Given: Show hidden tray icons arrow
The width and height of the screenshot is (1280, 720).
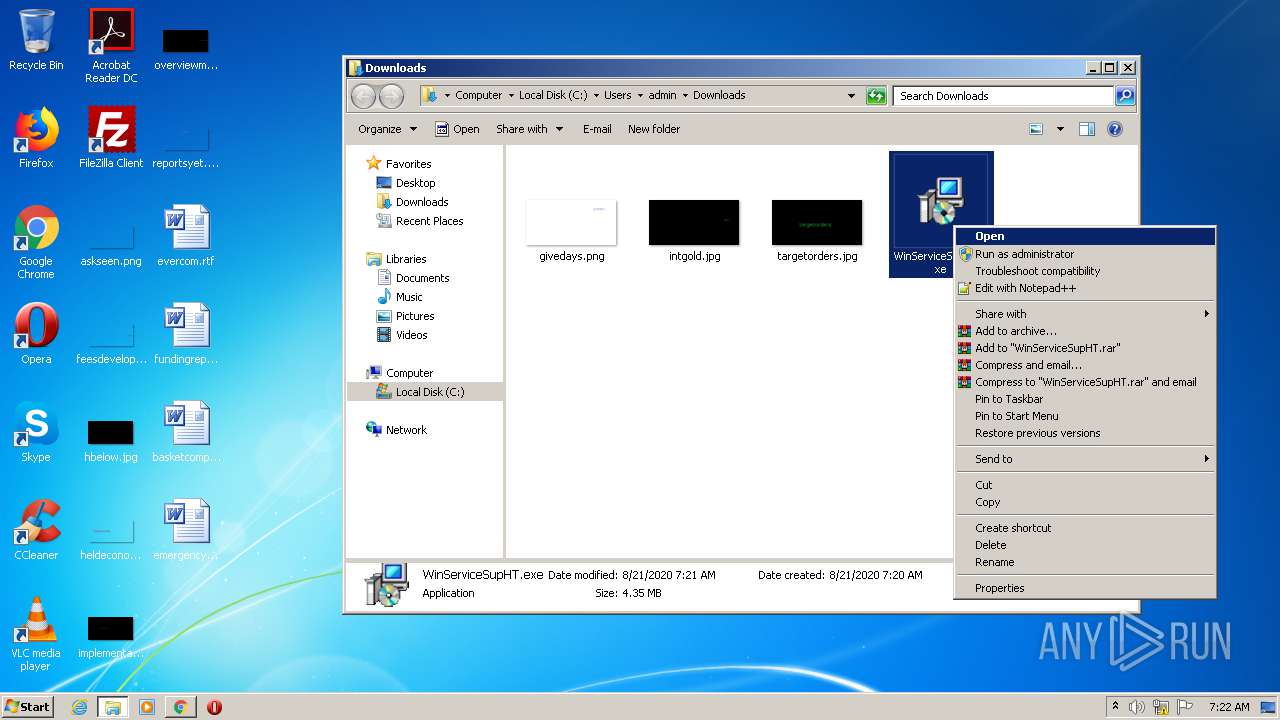Looking at the screenshot, I should point(1115,706).
